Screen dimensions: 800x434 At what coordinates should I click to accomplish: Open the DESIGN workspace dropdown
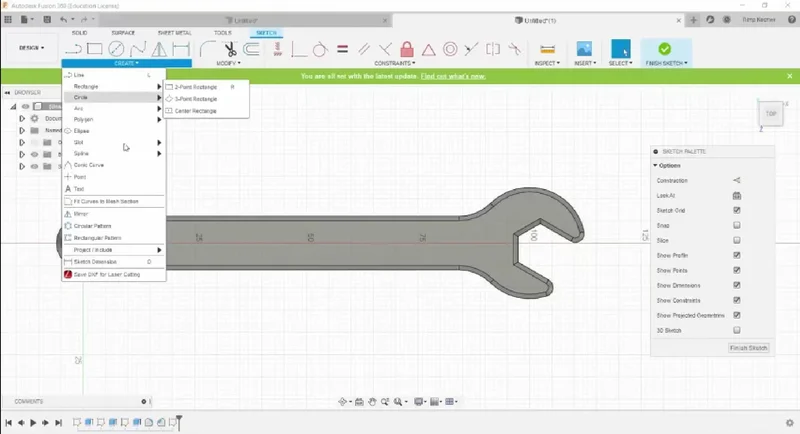tap(32, 48)
